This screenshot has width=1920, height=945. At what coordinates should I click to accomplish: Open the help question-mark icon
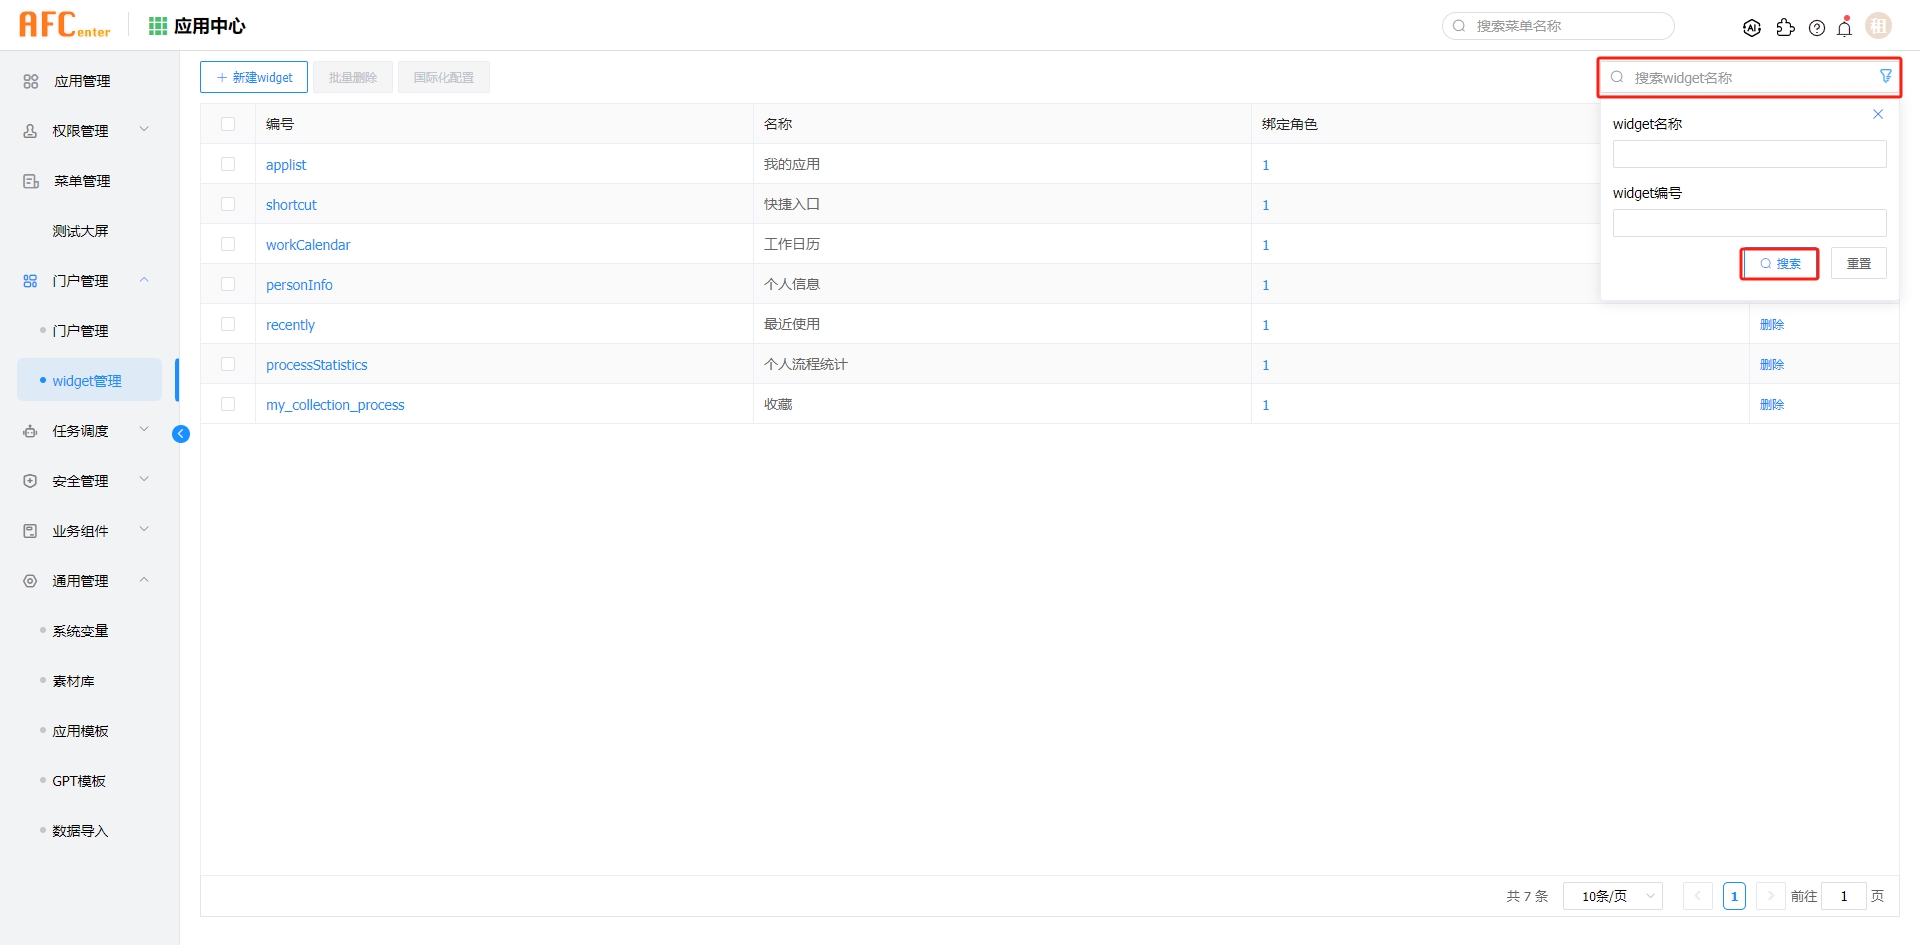(1817, 28)
